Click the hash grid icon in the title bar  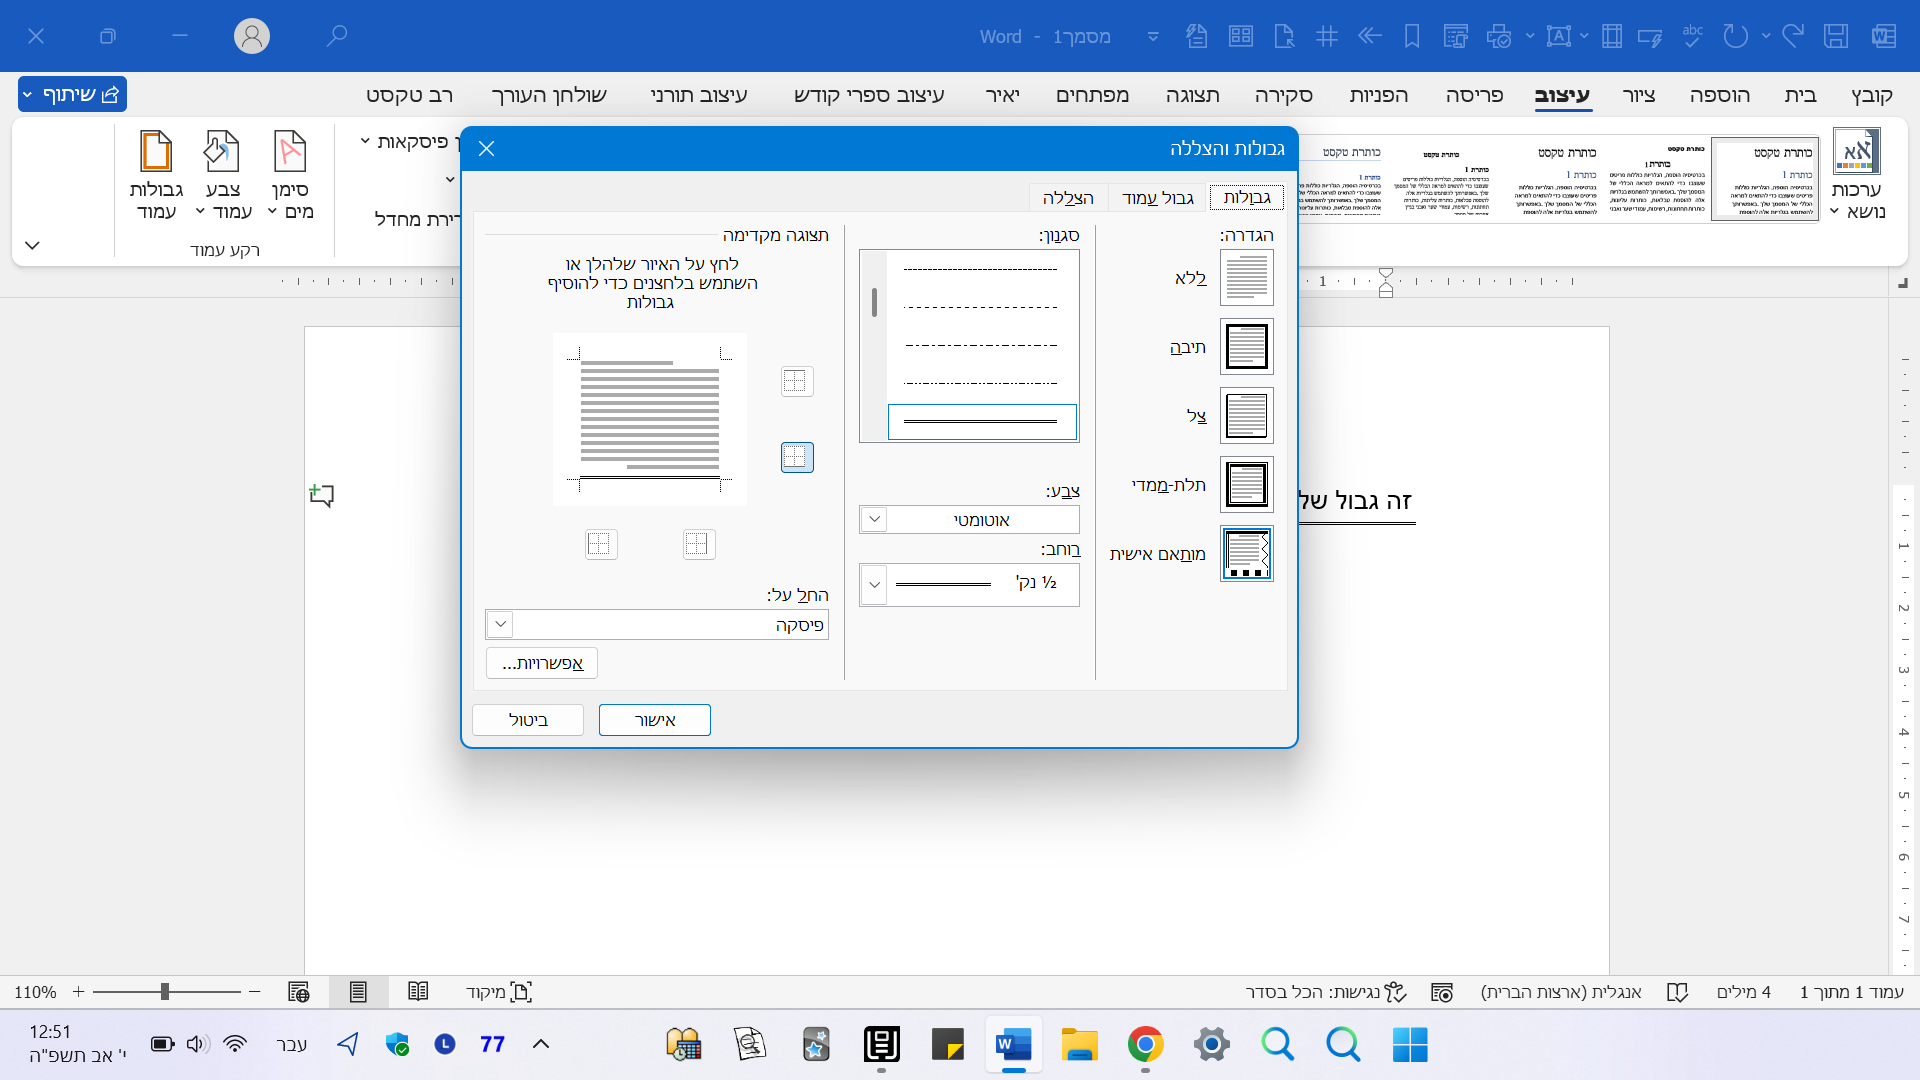1327,36
